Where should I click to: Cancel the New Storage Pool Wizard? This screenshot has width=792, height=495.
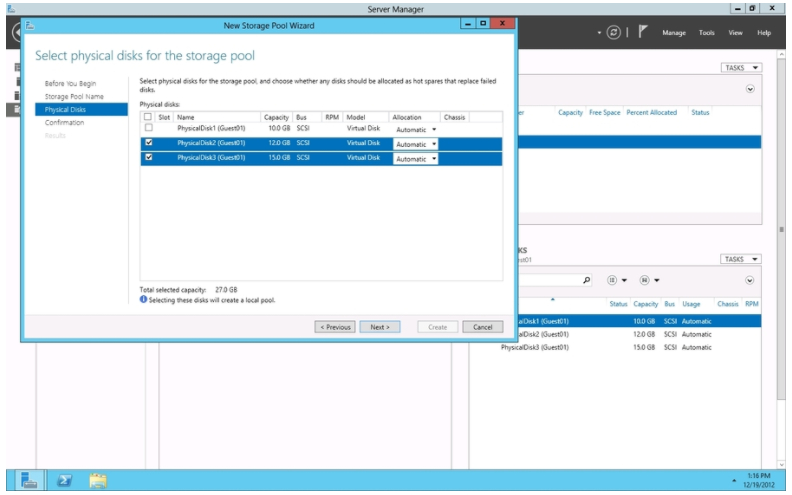pyautogui.click(x=482, y=327)
